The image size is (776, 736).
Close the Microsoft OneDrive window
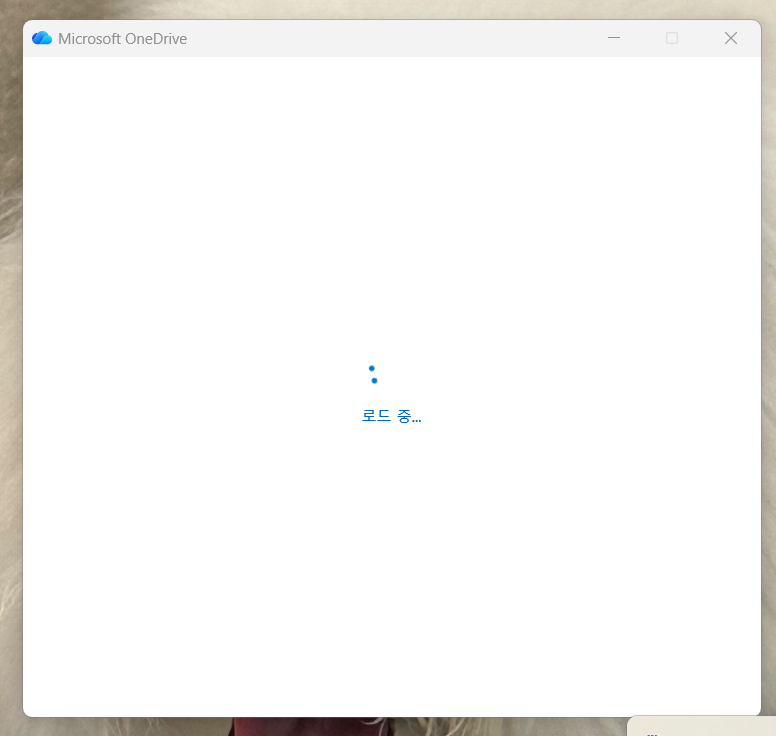[x=731, y=38]
